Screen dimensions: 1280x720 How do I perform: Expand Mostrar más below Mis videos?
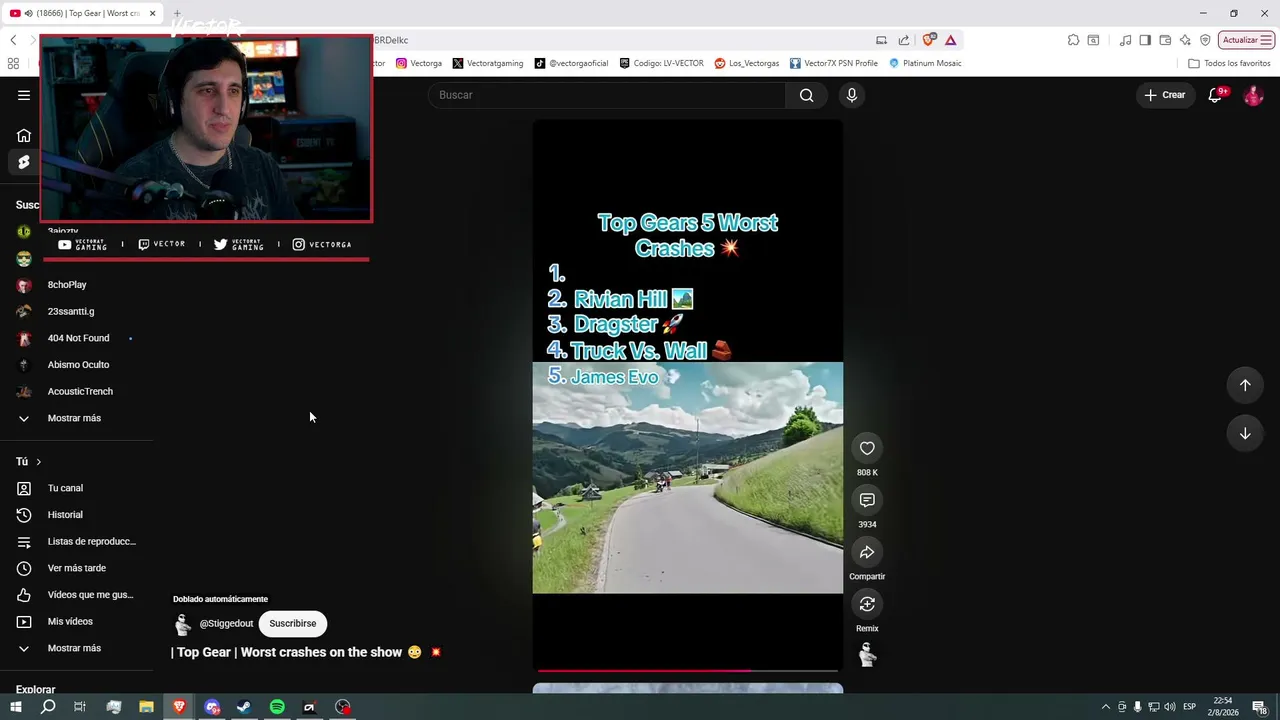tap(76, 648)
